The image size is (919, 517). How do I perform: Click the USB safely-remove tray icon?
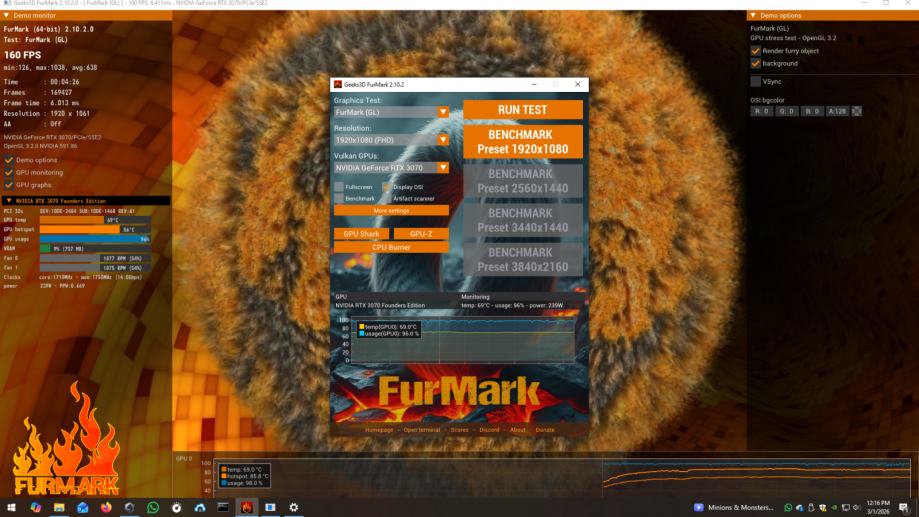point(811,508)
